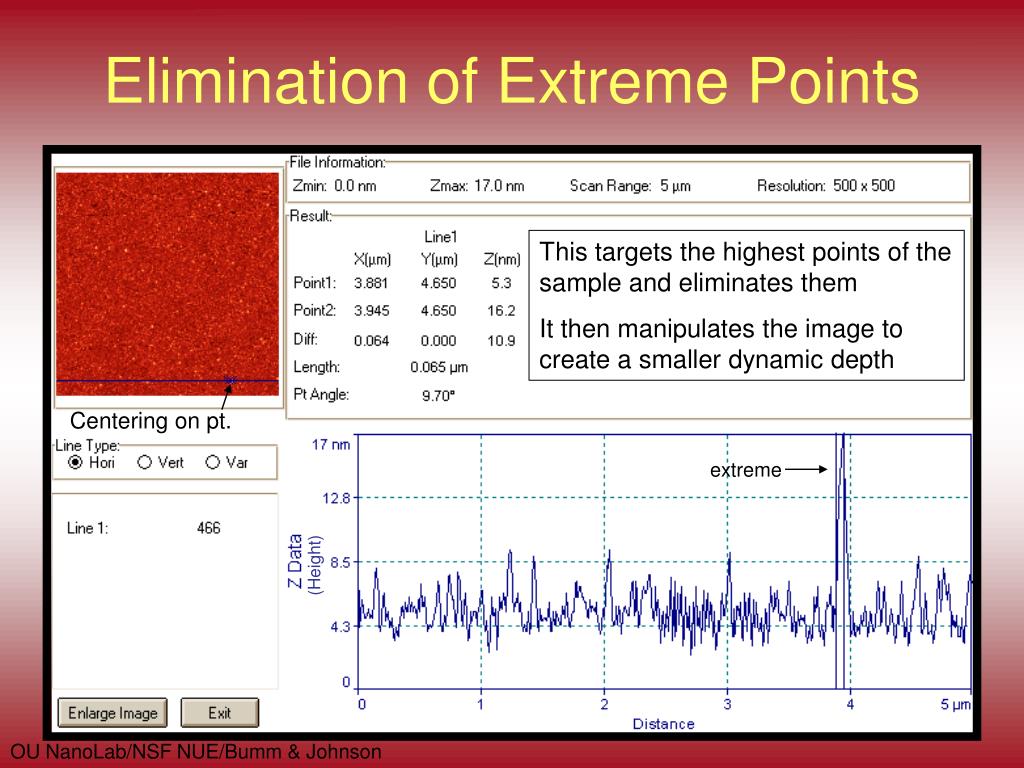Click the Y(µm) column header
The image size is (1024, 768).
click(440, 259)
